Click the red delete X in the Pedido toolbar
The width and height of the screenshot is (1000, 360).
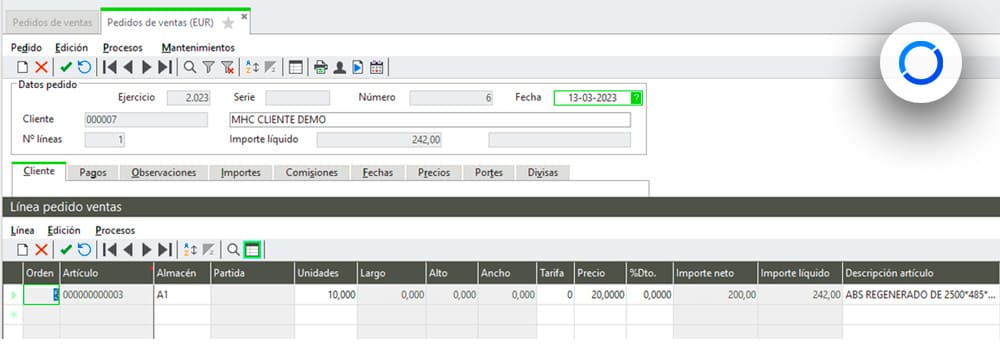(41, 67)
